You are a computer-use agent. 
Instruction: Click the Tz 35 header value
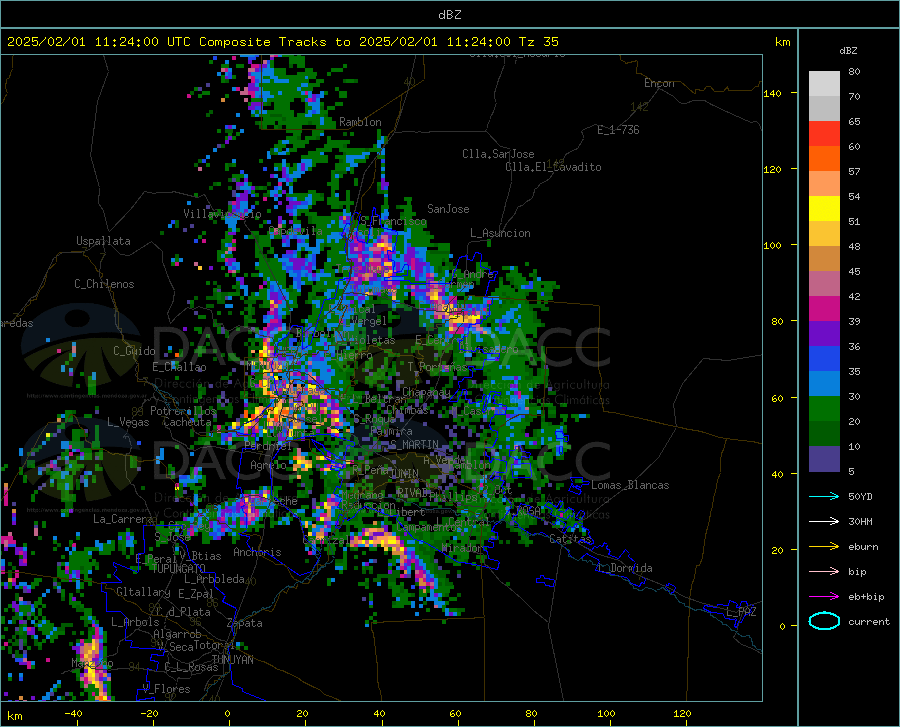coord(538,42)
